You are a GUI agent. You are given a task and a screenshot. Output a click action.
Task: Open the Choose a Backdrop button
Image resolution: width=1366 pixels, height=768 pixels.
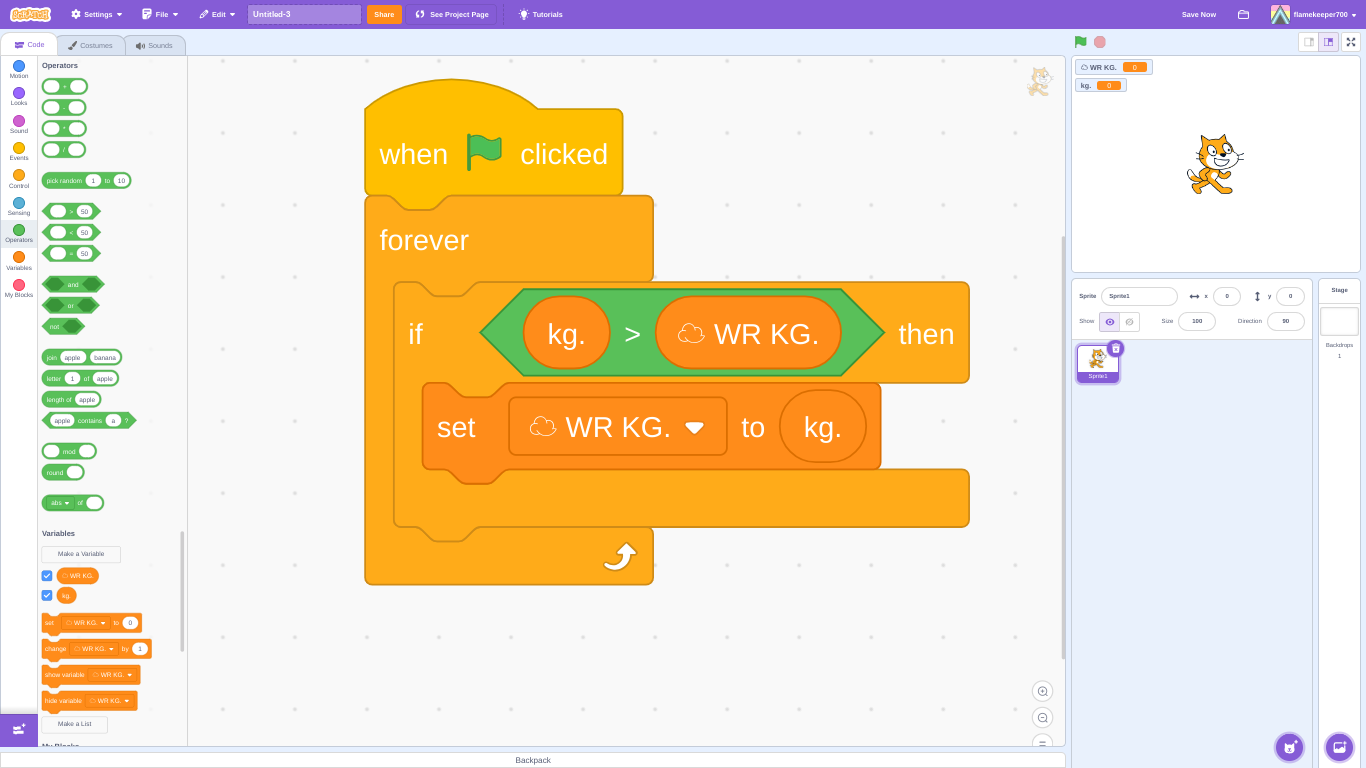click(x=1339, y=747)
